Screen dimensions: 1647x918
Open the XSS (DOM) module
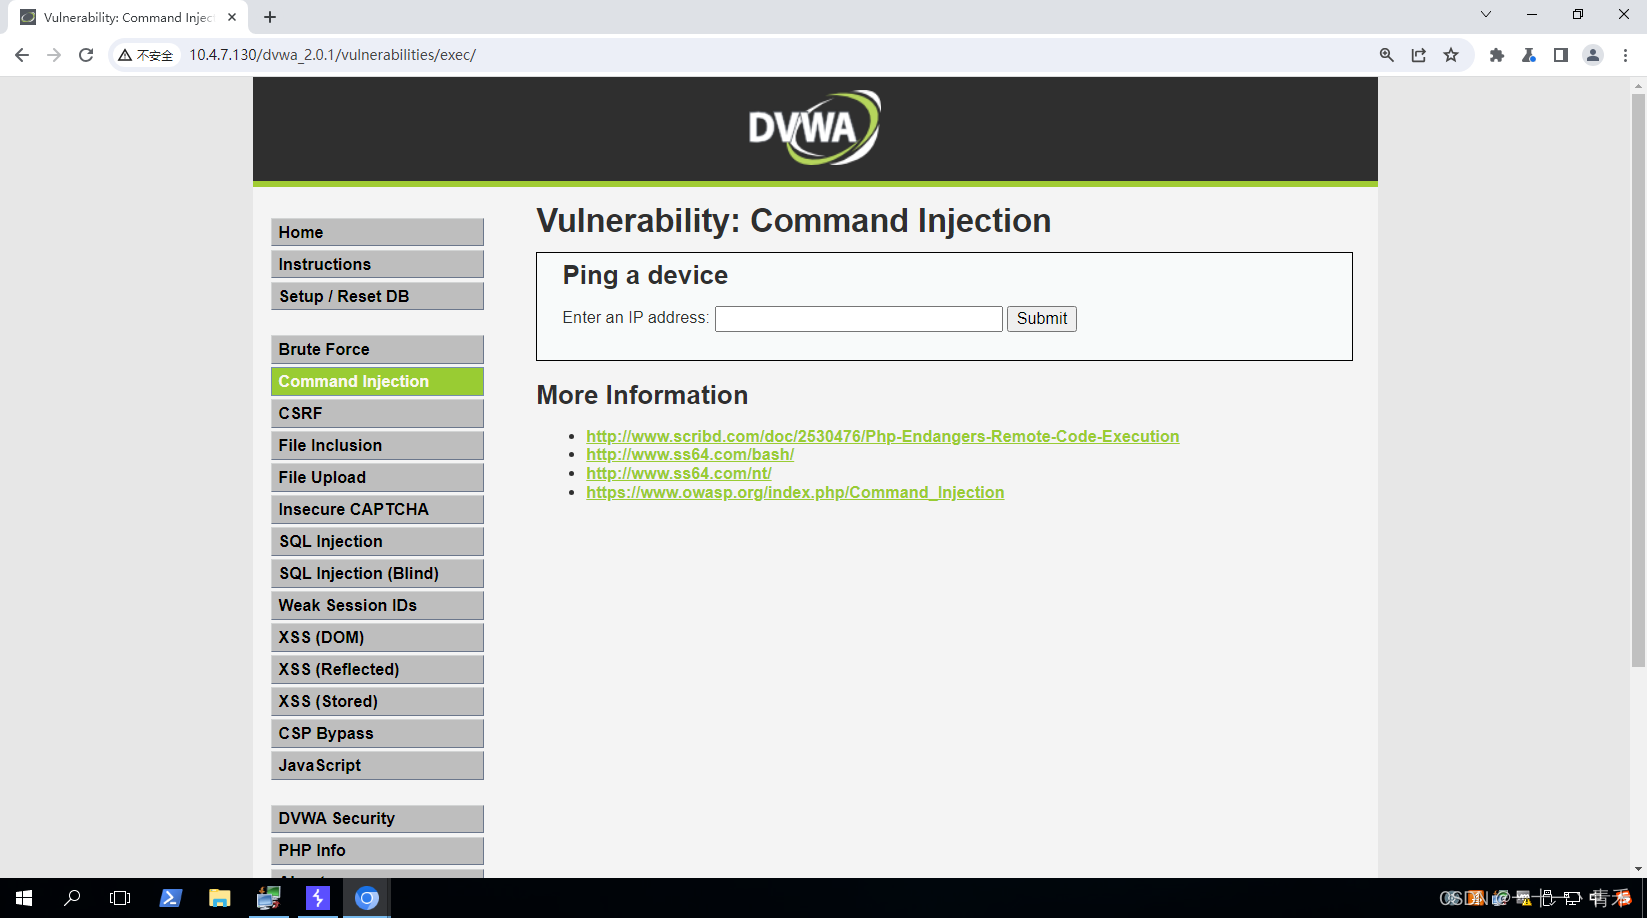tap(377, 637)
